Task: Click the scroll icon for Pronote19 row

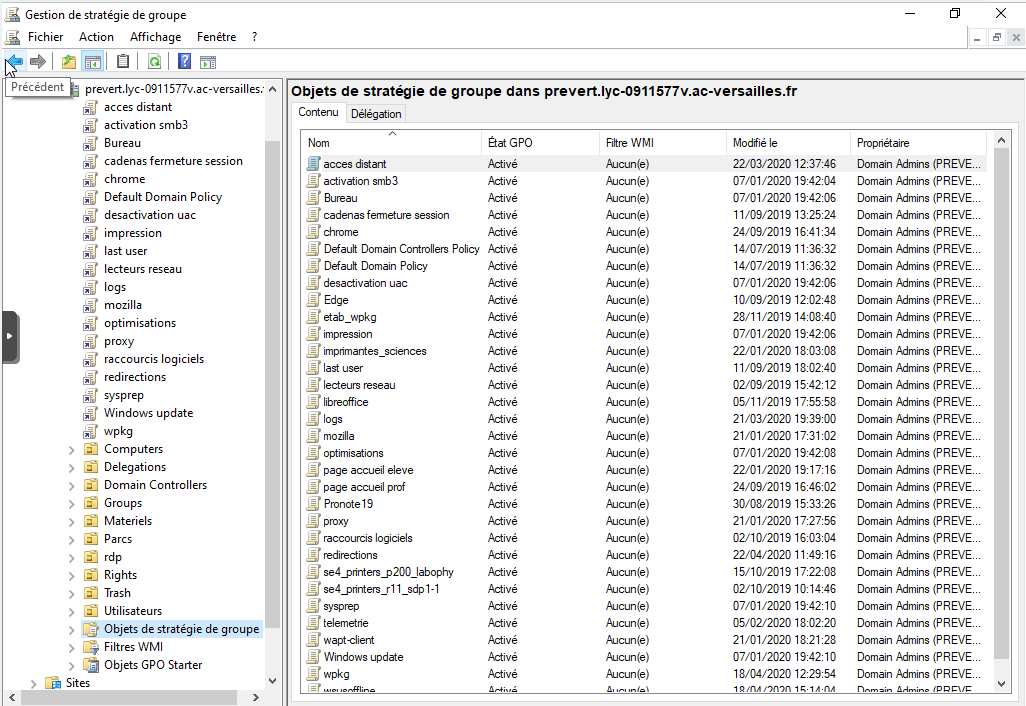Action: coord(313,504)
